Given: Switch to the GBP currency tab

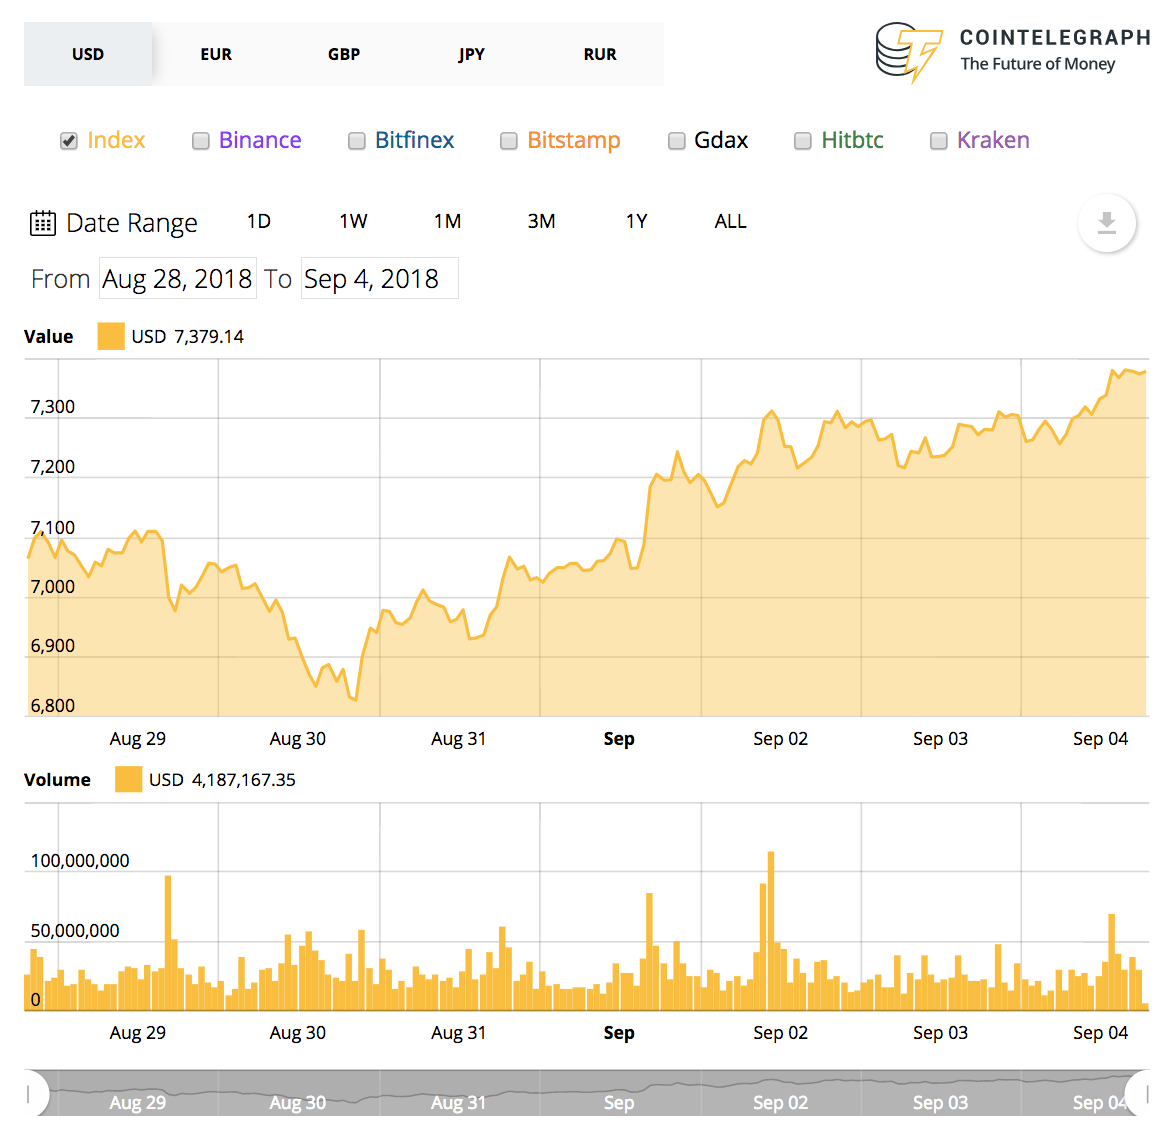Looking at the screenshot, I should pos(344,54).
